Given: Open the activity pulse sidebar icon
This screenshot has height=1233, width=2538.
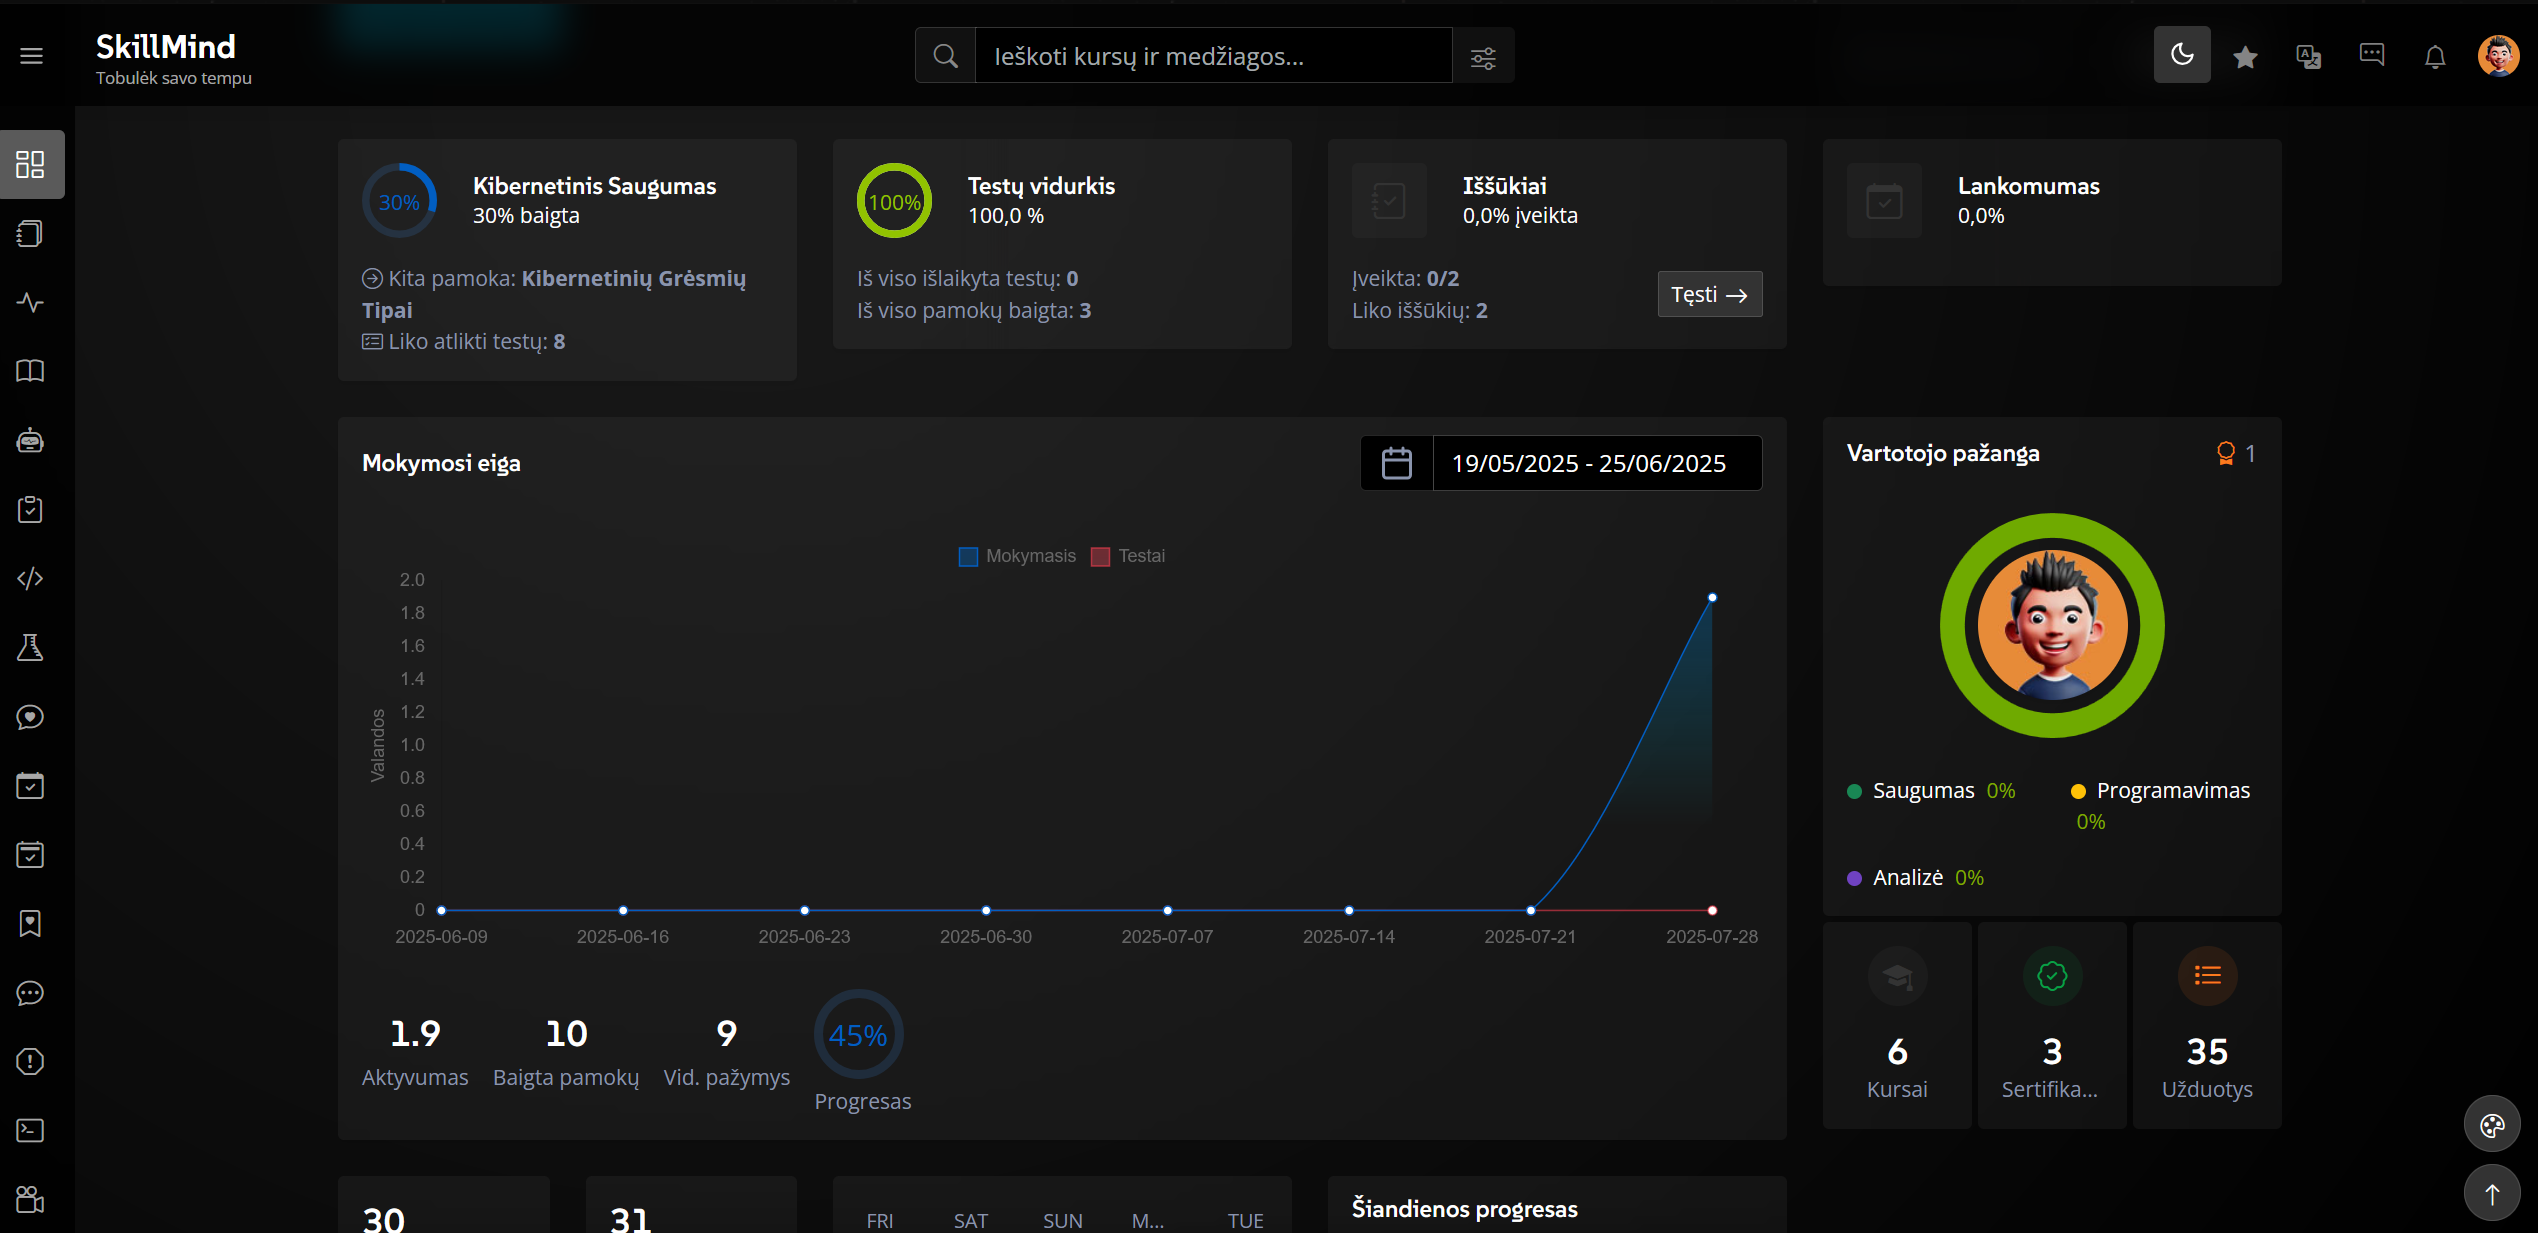Looking at the screenshot, I should click(31, 302).
